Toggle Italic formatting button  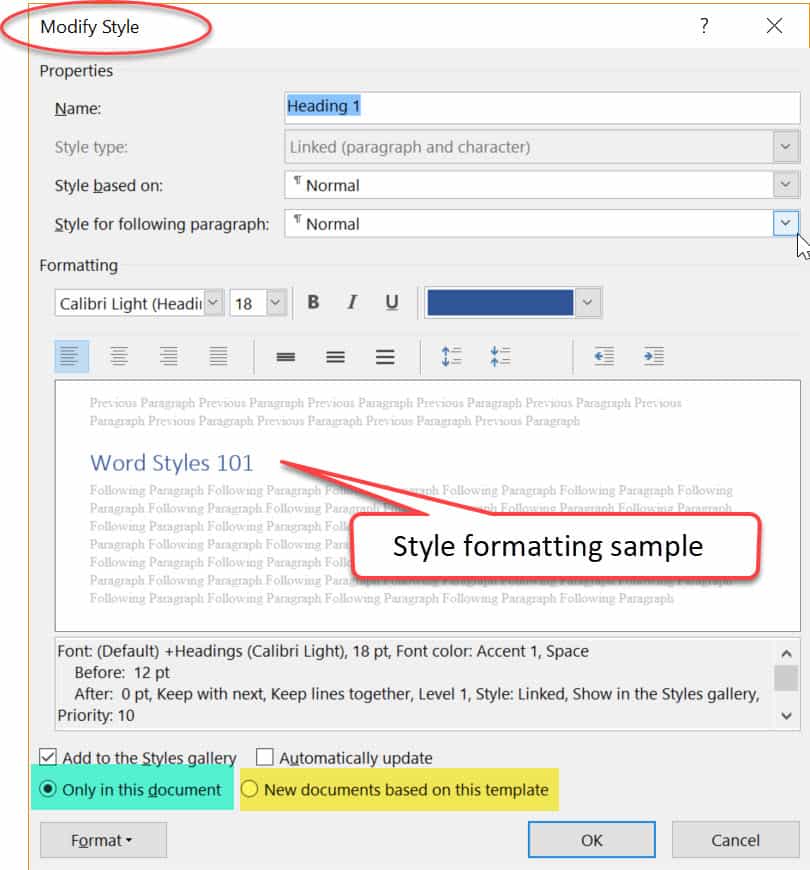click(352, 302)
